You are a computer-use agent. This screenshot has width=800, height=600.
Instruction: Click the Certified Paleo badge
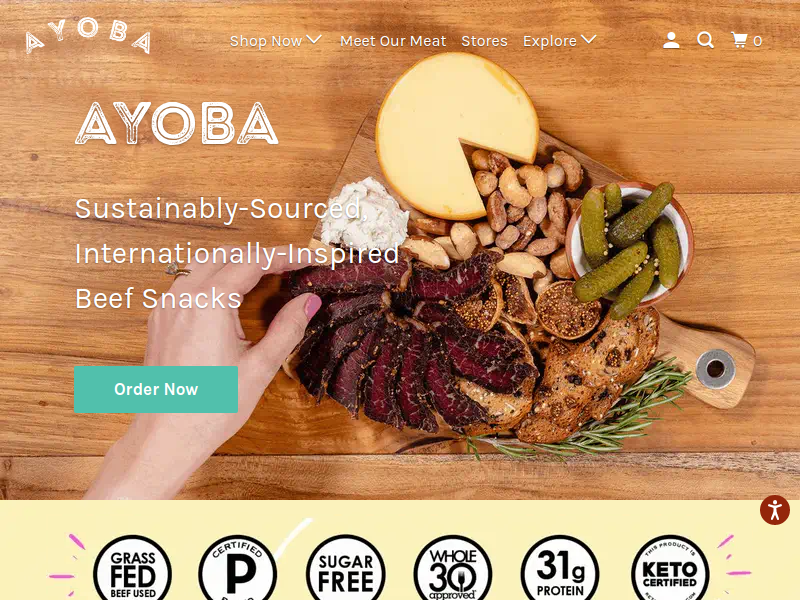coord(238,570)
